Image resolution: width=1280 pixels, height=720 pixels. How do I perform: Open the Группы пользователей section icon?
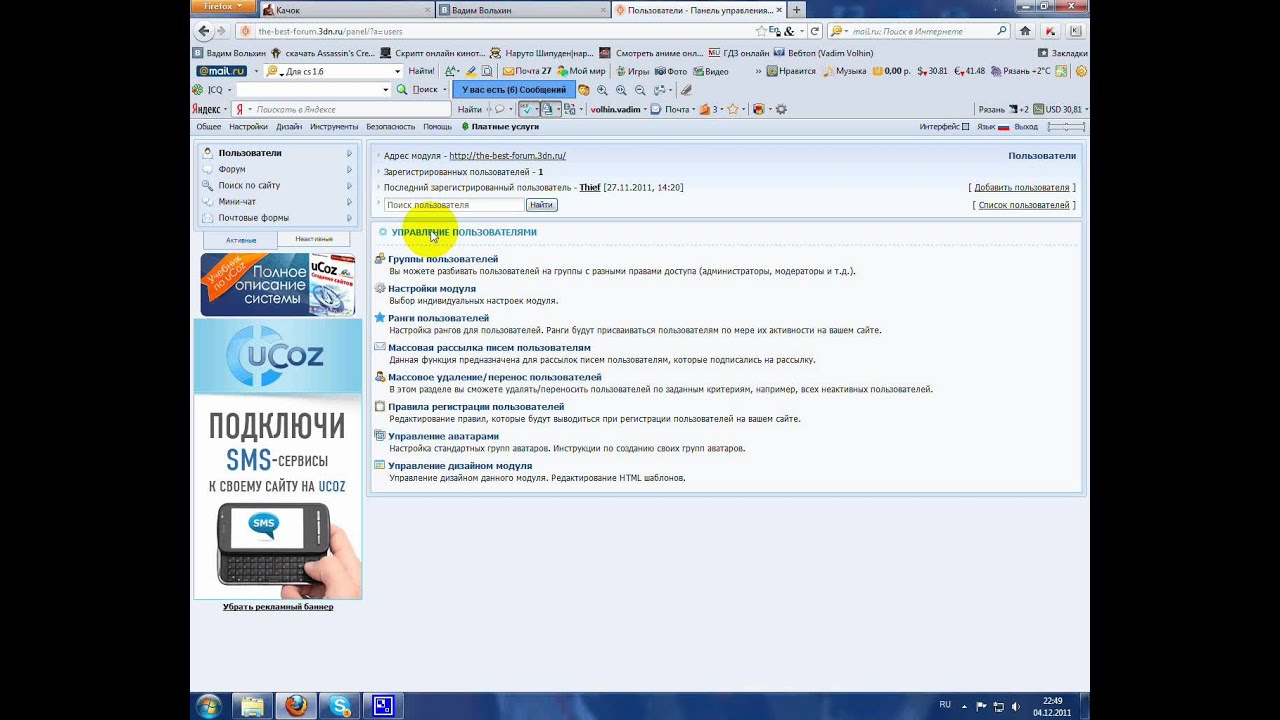380,259
